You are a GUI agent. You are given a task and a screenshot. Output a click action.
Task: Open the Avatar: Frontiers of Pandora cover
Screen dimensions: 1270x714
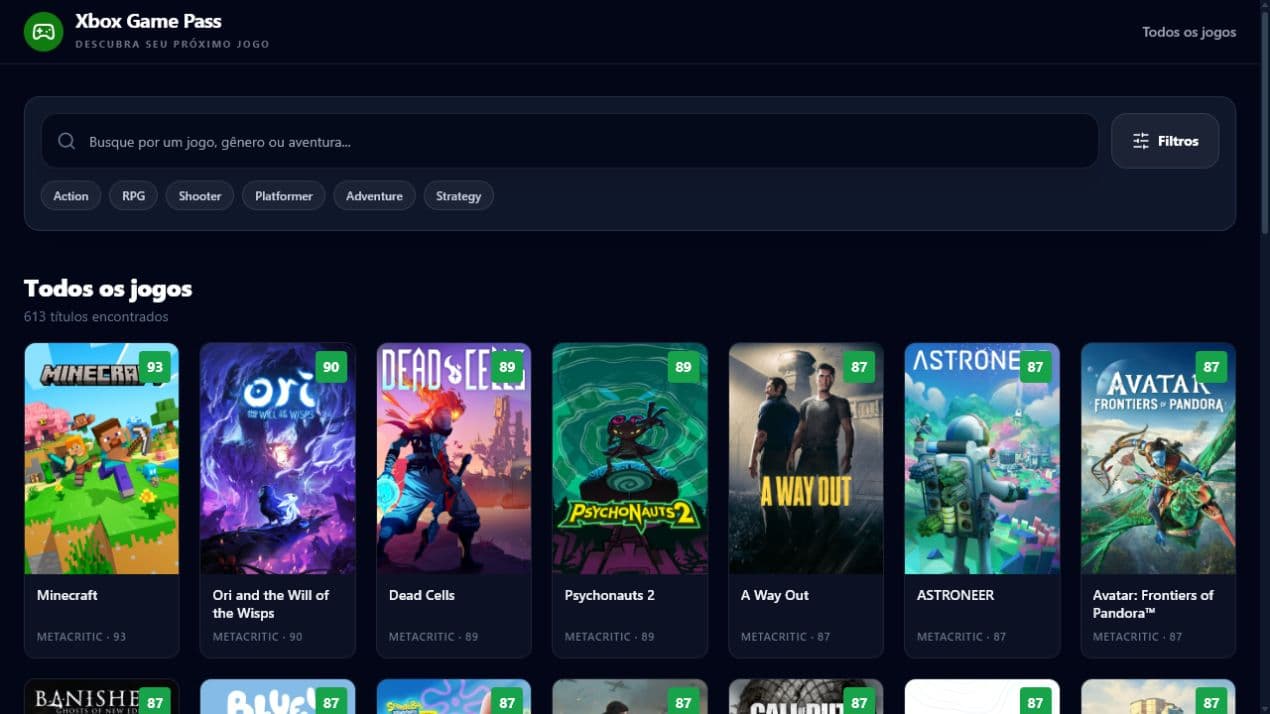[1158, 459]
